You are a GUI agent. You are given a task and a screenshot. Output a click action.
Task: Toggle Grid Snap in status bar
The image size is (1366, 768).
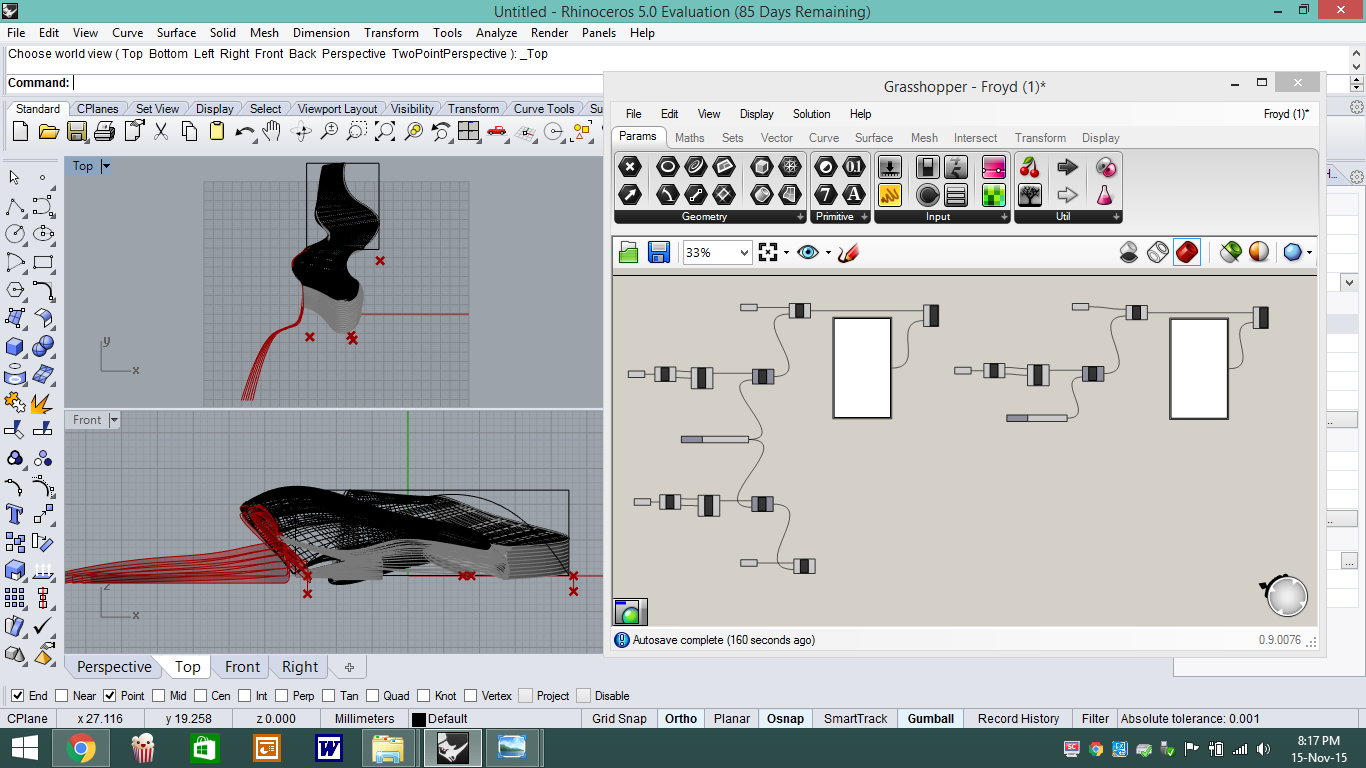pos(619,718)
